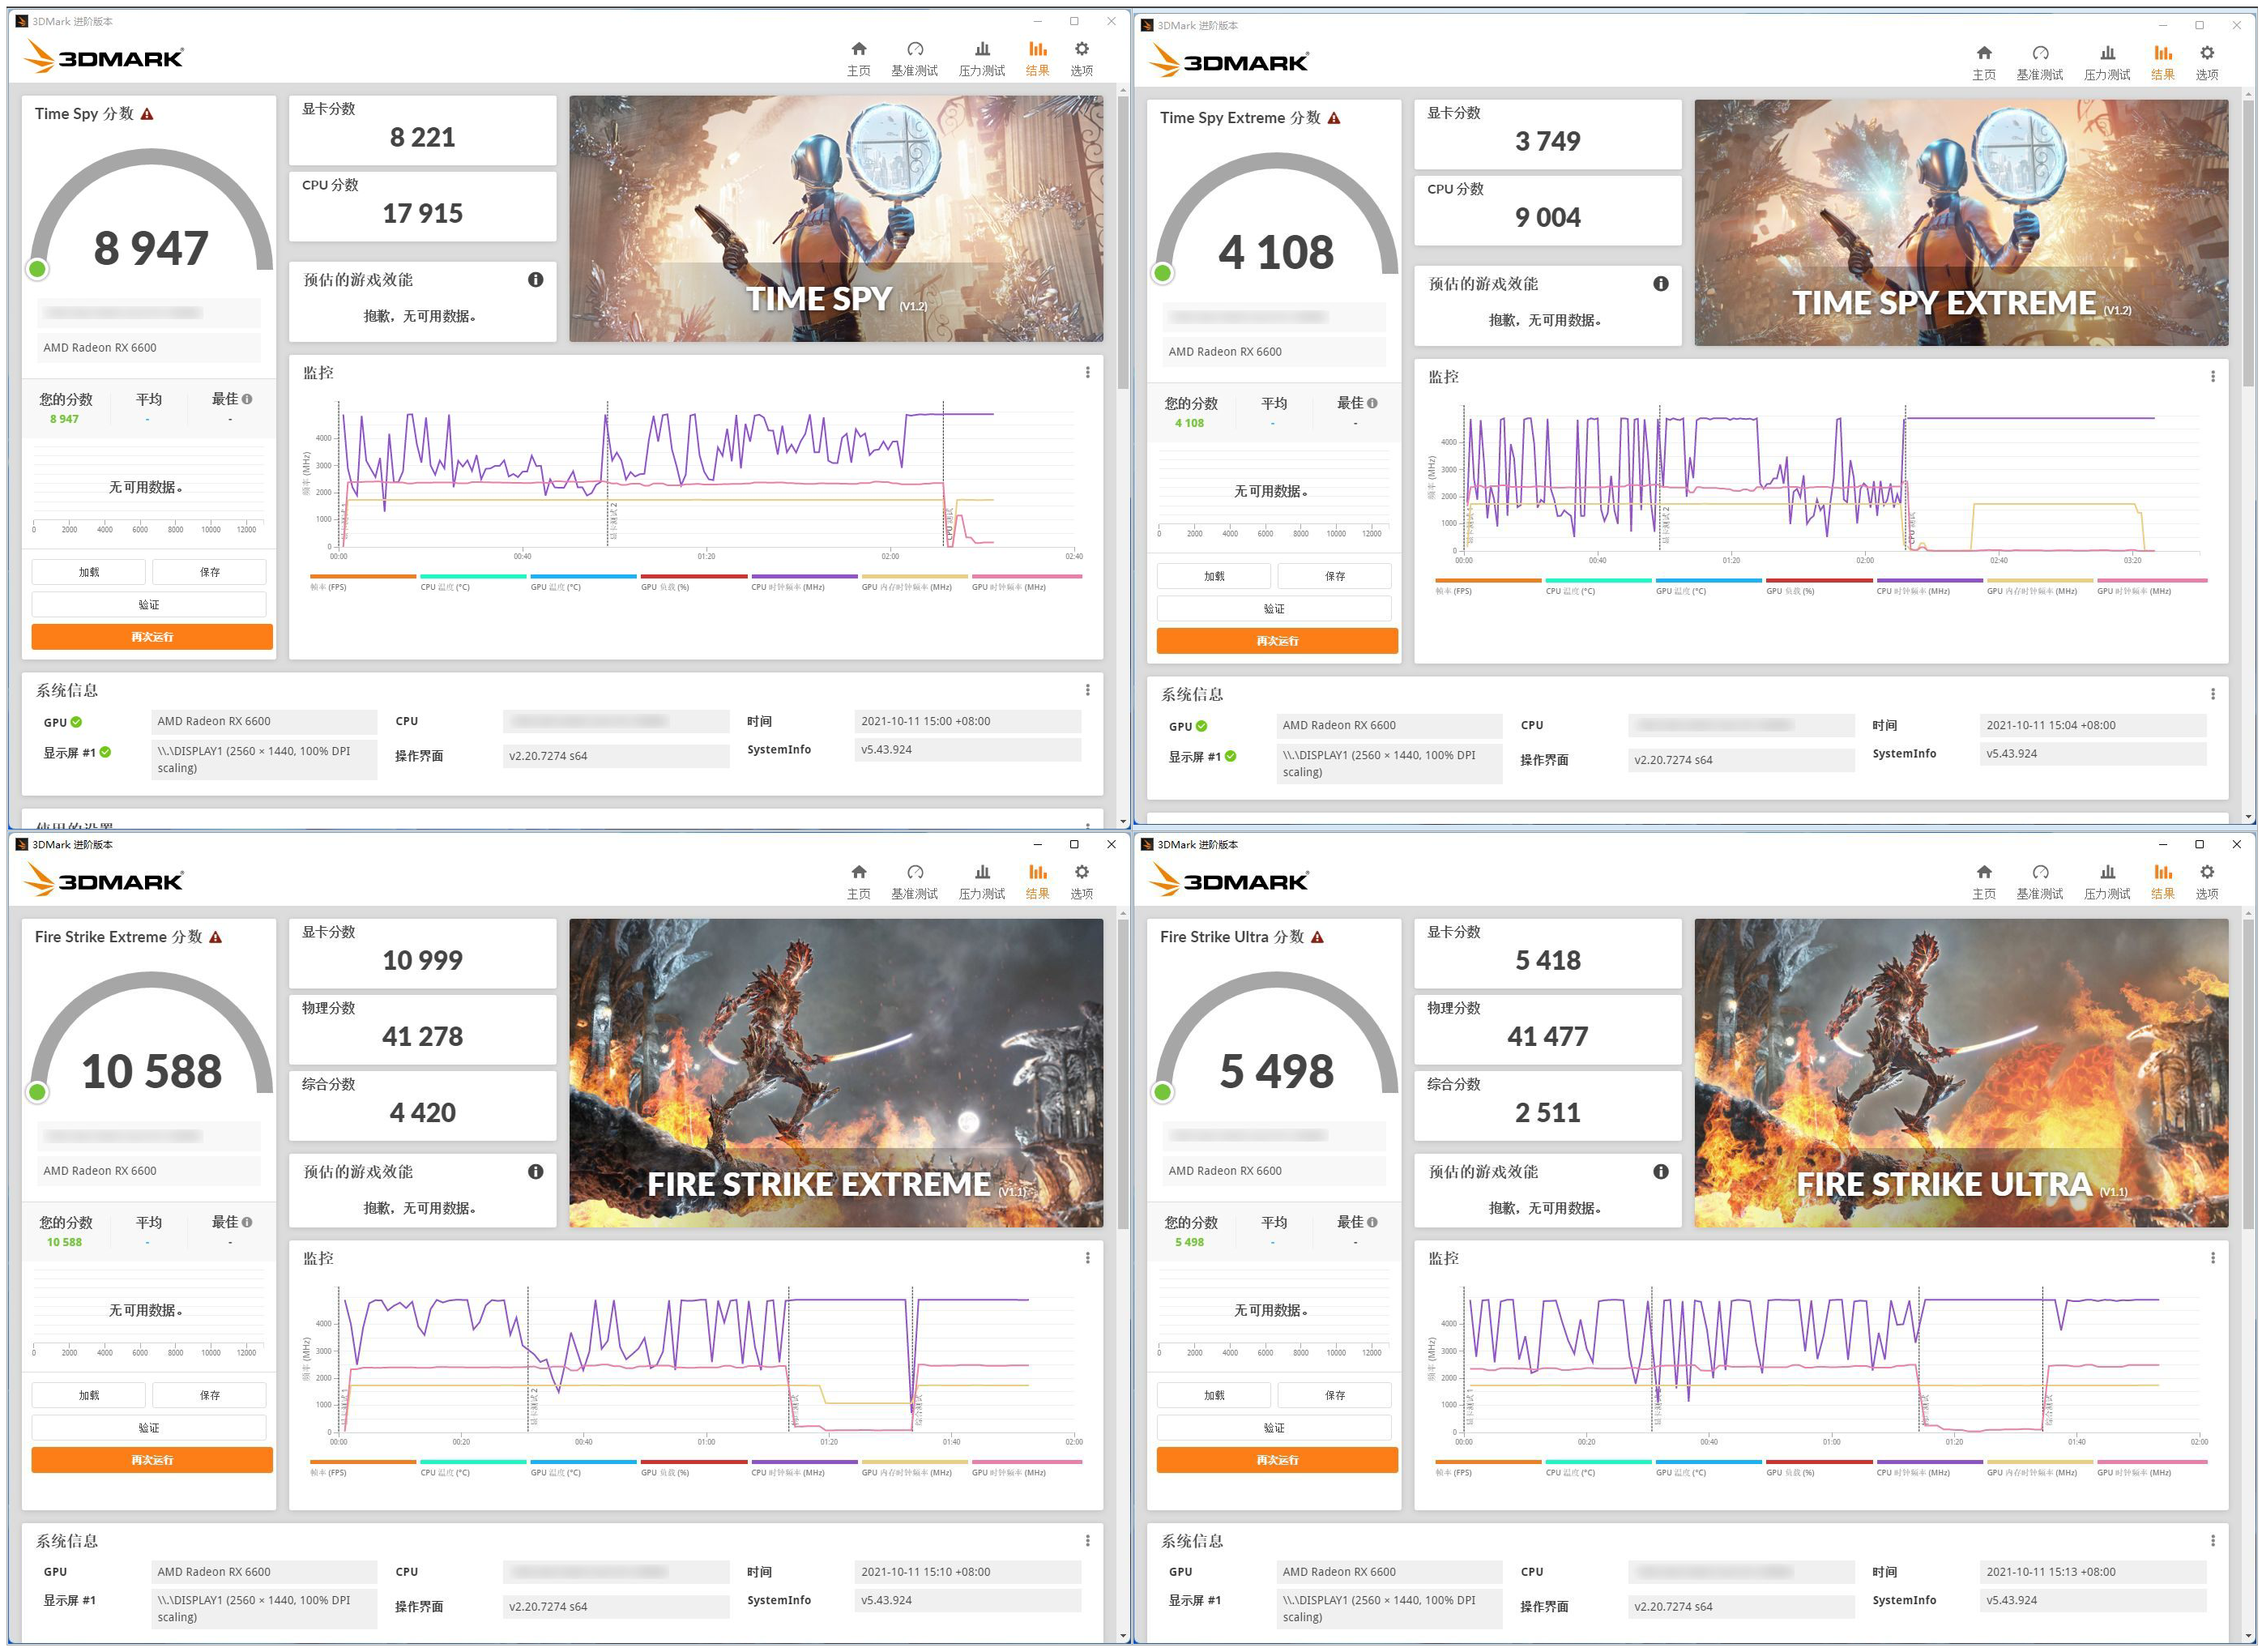
Task: Click best score info icon in Time Spy window
Action: point(247,399)
